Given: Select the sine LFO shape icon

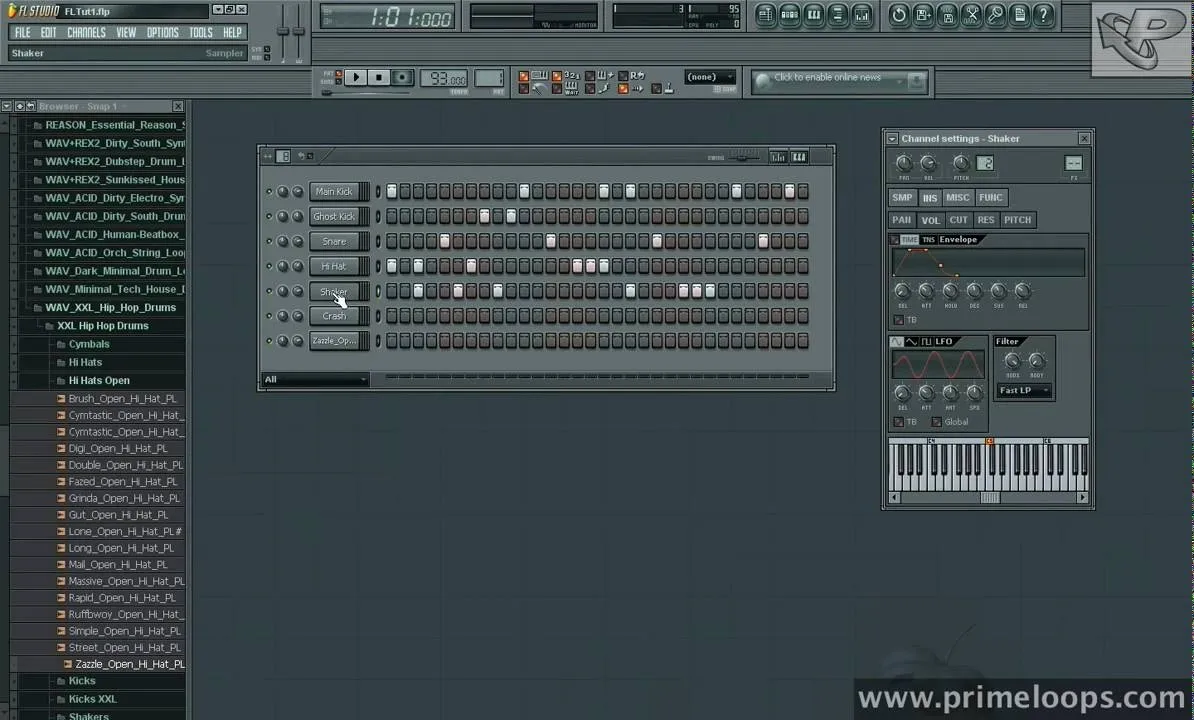Looking at the screenshot, I should [897, 342].
